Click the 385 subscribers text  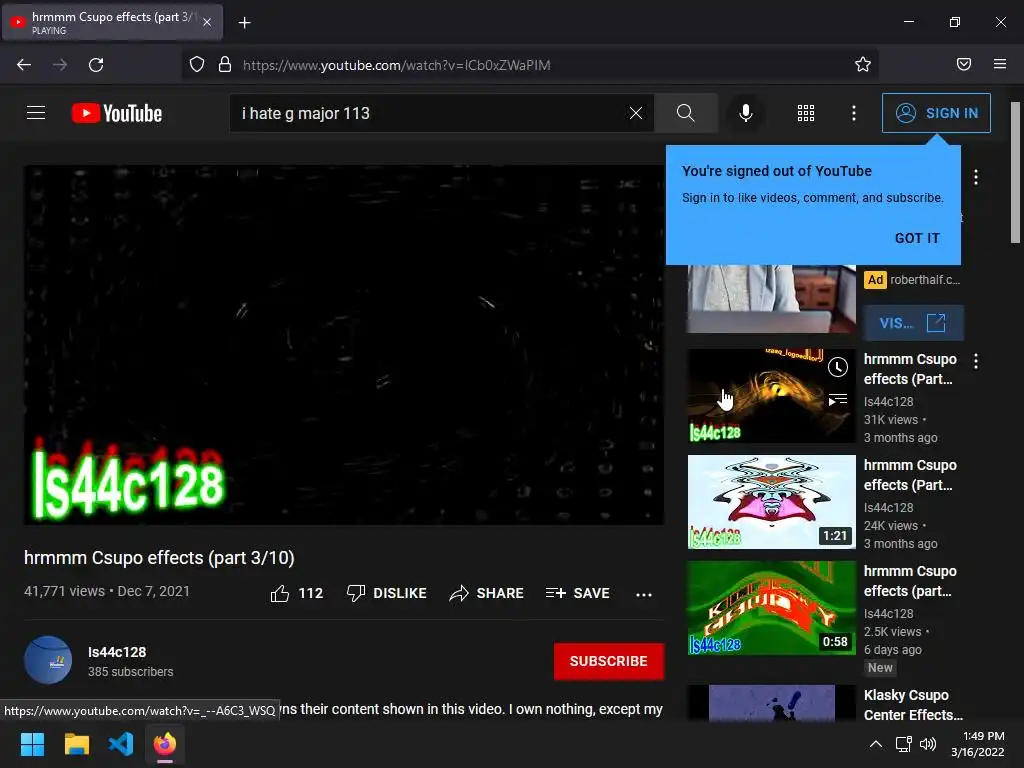pos(131,671)
